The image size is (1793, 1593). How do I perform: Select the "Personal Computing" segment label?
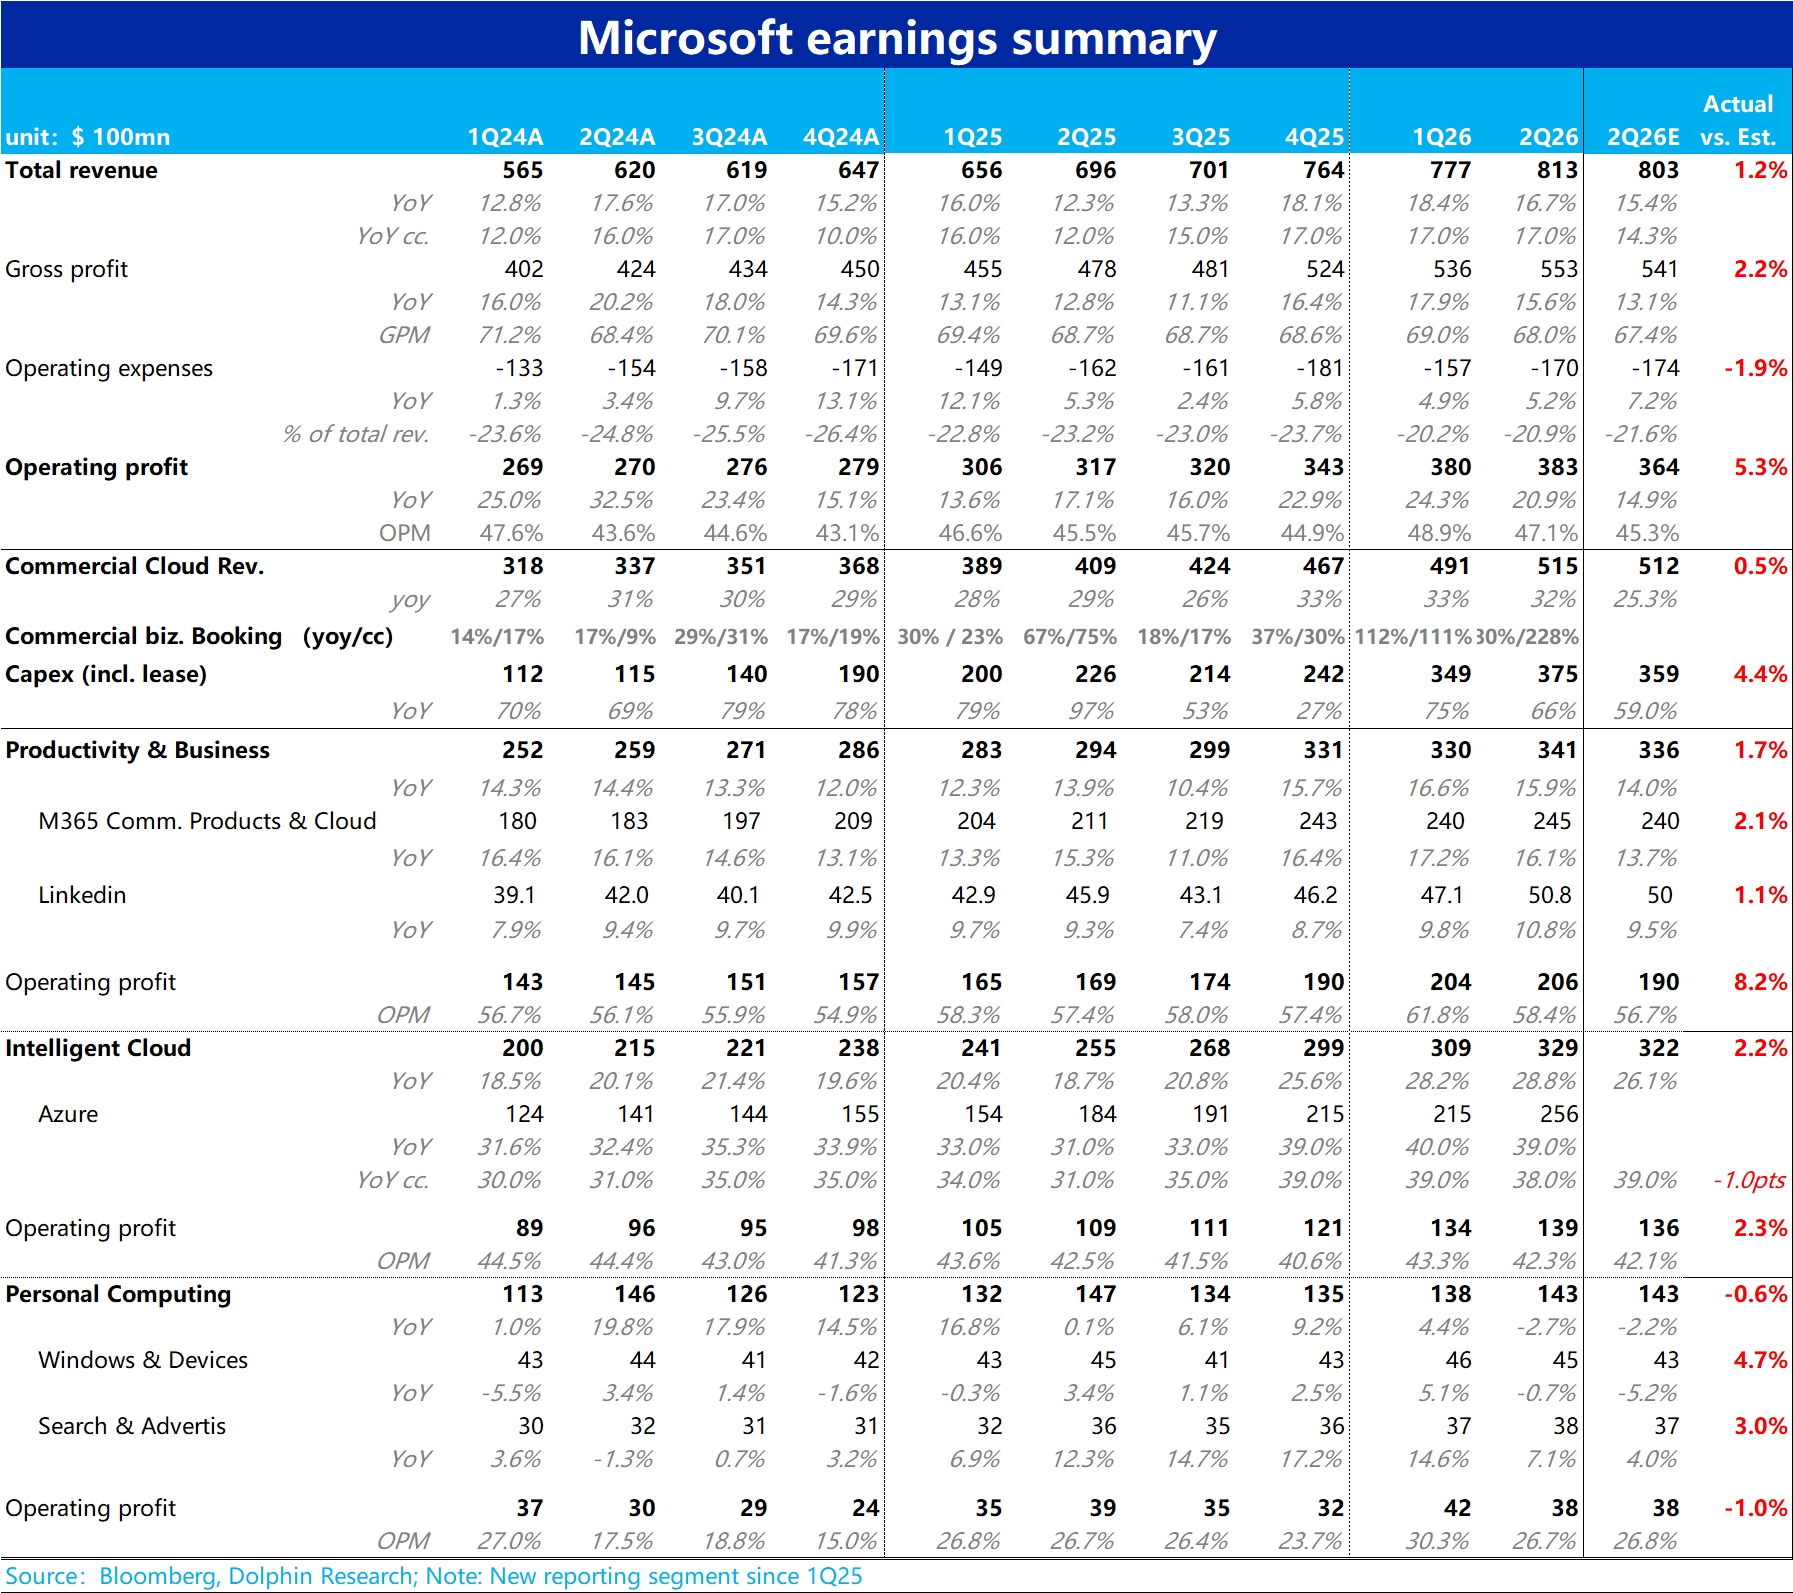[x=118, y=1294]
